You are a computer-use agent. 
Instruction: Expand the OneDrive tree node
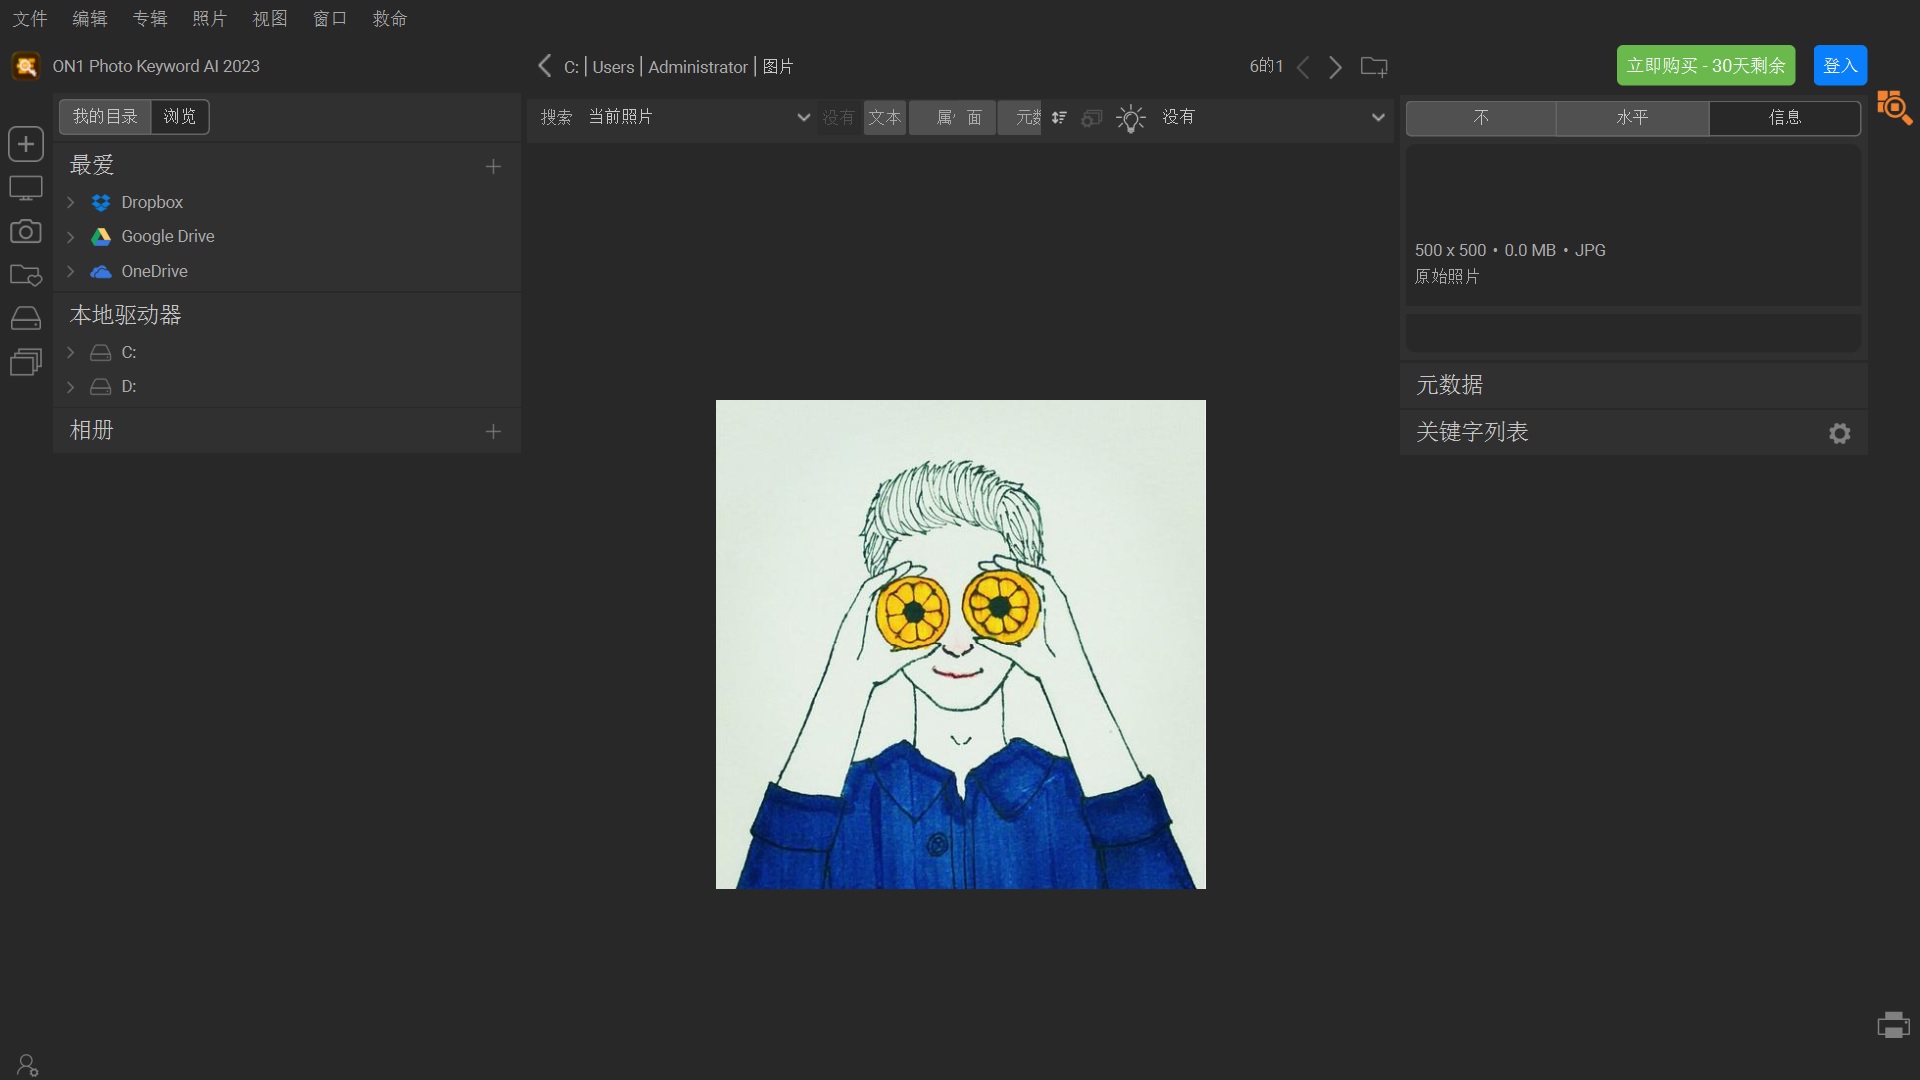[70, 271]
